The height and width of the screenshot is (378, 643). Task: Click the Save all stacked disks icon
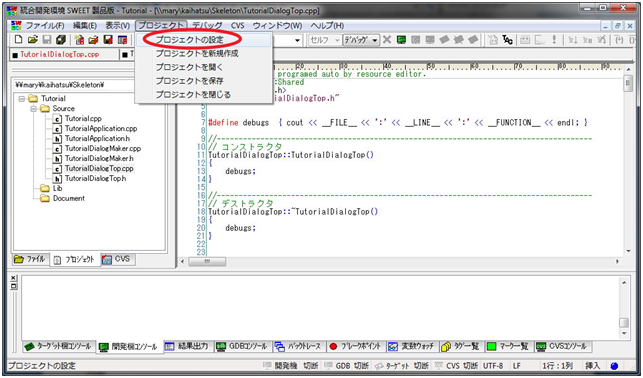click(x=61, y=39)
